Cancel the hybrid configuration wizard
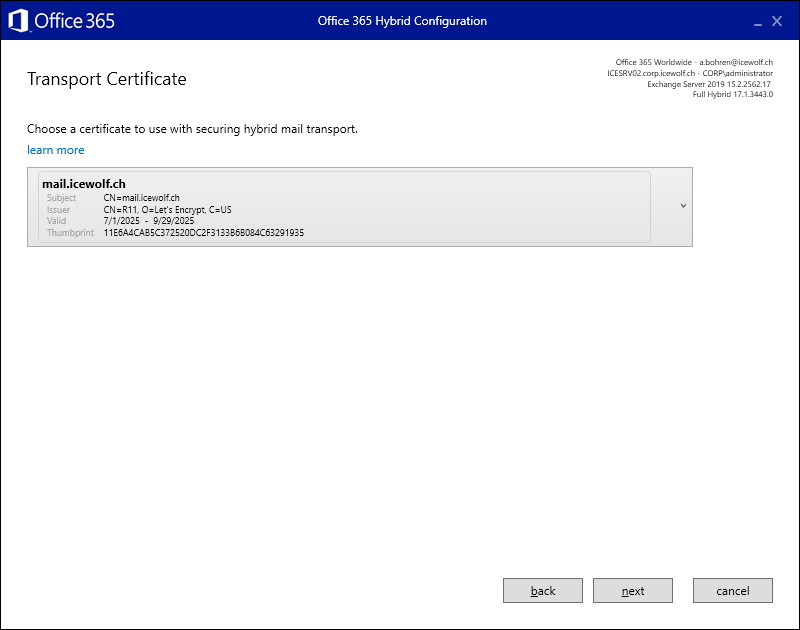 tap(733, 591)
